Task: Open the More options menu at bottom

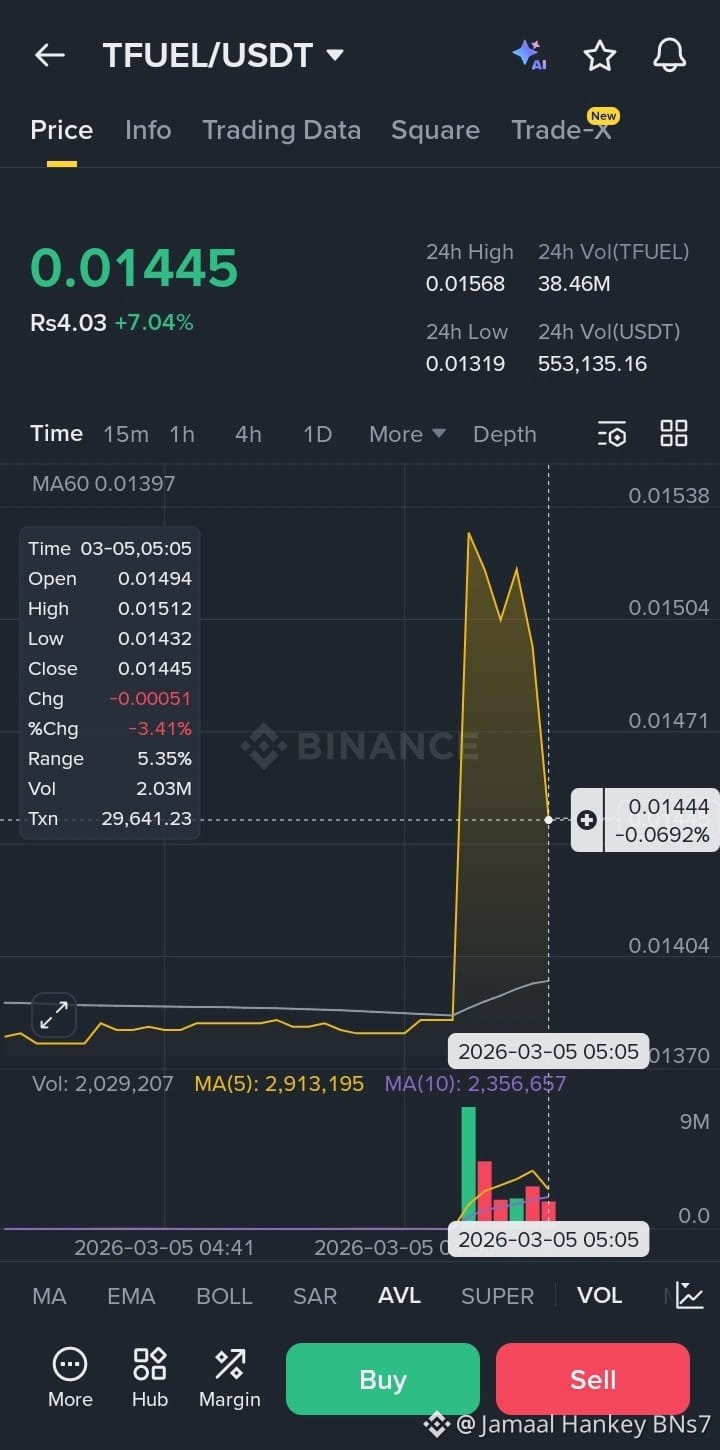Action: pos(70,1377)
